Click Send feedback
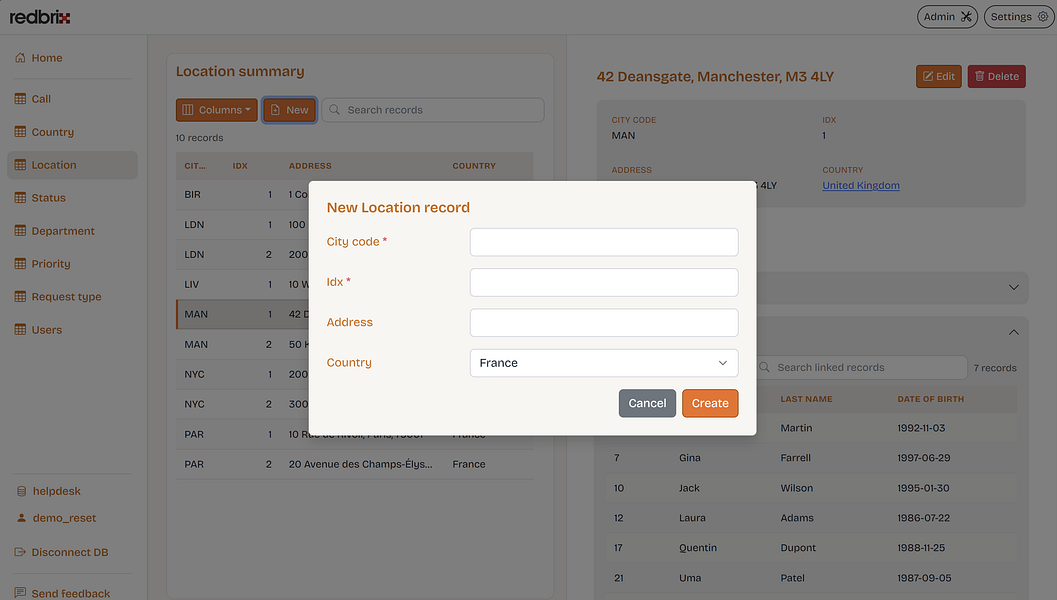The width and height of the screenshot is (1057, 600). point(62,593)
